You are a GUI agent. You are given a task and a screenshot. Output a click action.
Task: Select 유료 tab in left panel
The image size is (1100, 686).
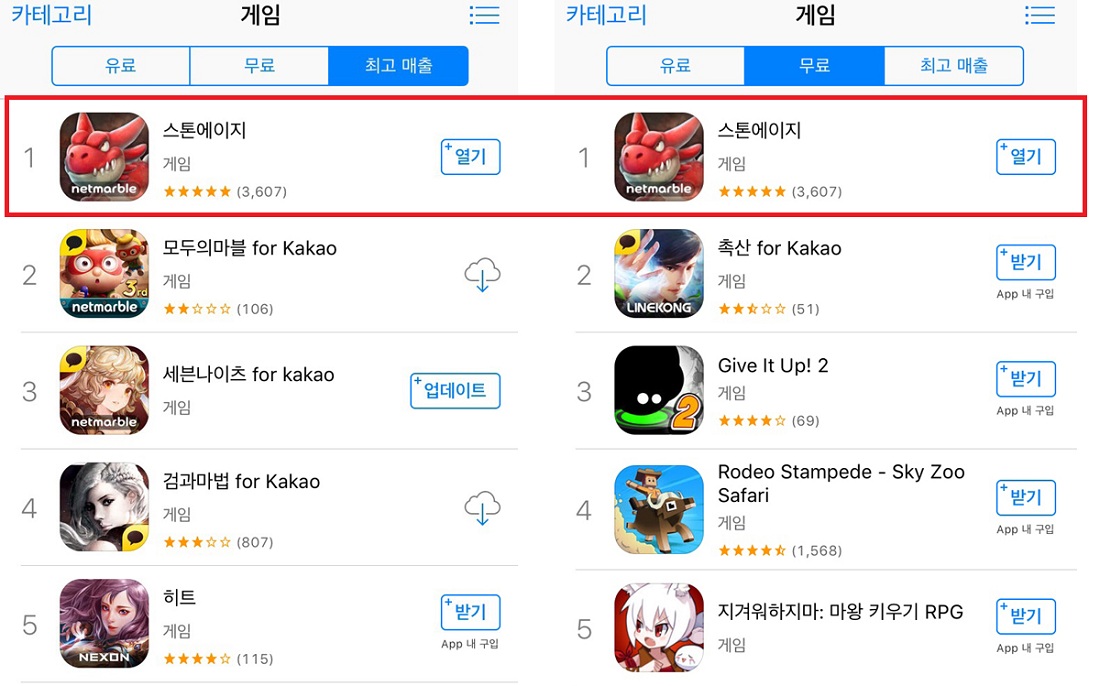pos(121,66)
